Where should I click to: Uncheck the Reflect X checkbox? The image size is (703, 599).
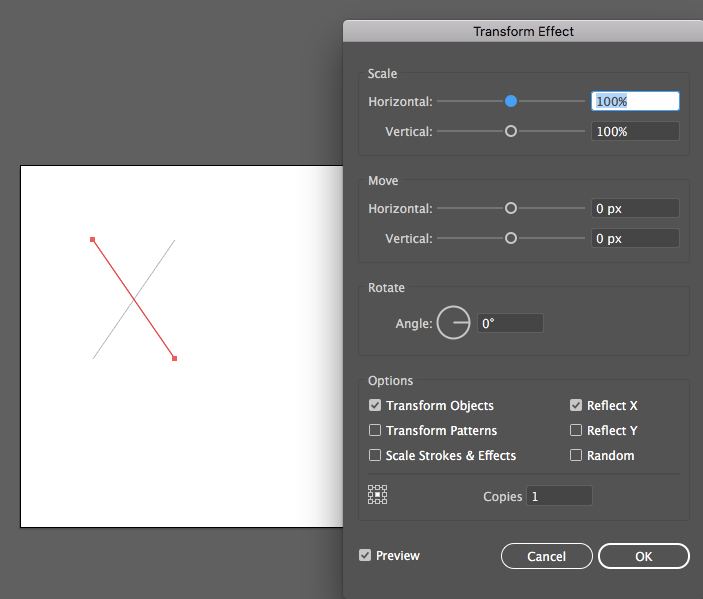pyautogui.click(x=576, y=405)
